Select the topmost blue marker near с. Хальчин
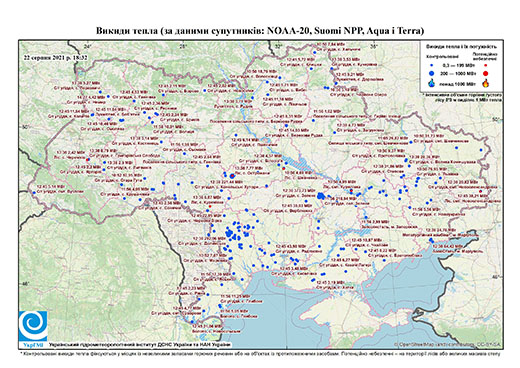The height and width of the screenshot is (368, 520). click(x=314, y=52)
